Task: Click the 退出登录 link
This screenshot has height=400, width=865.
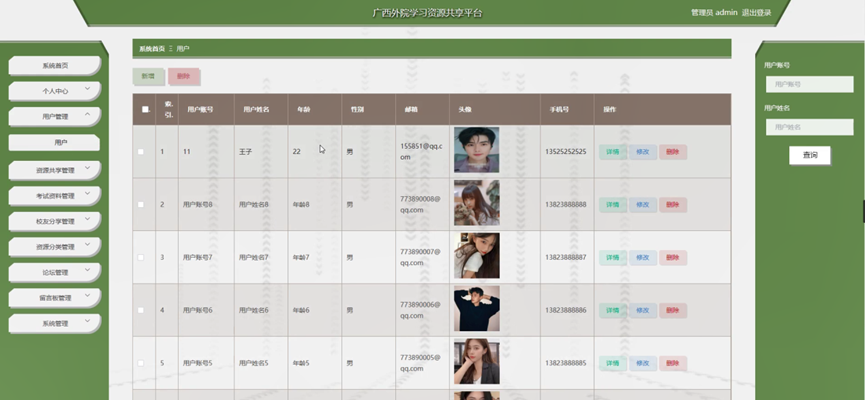Action: (x=756, y=13)
